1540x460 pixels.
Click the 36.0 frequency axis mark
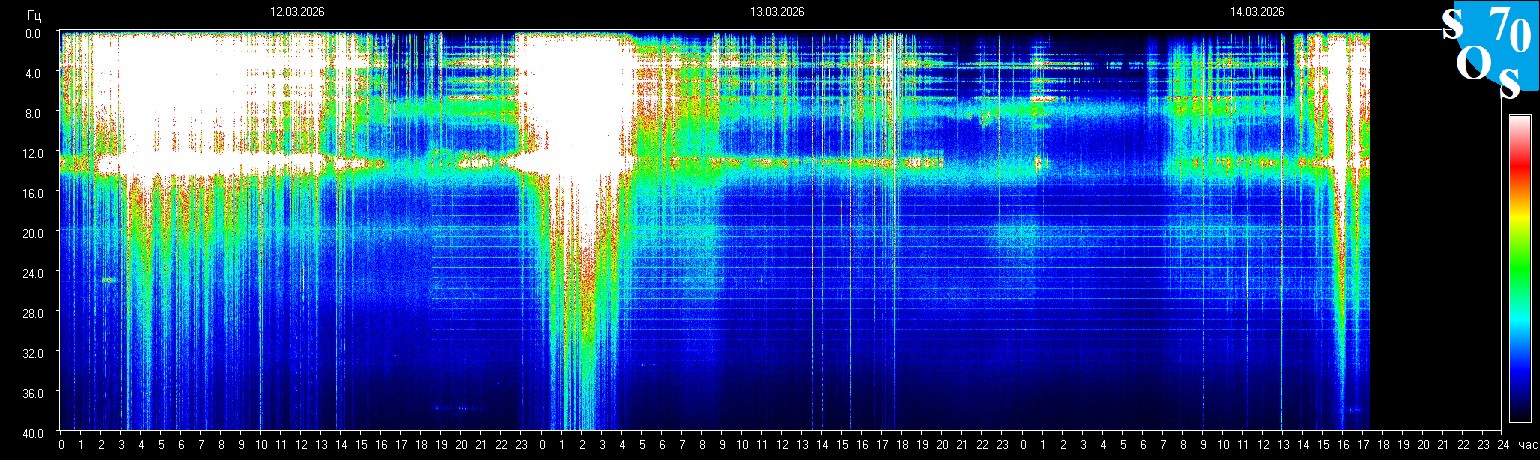35,393
